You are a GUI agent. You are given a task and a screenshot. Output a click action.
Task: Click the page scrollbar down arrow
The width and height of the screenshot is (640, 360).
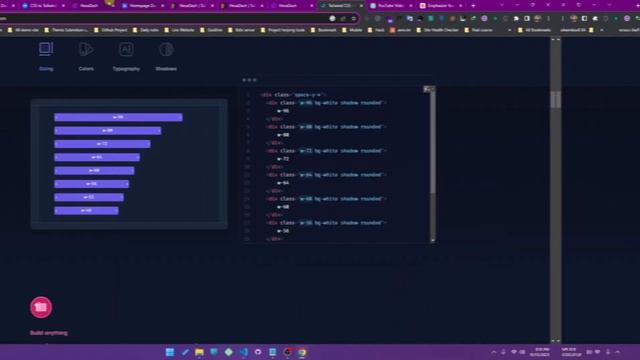(x=556, y=340)
